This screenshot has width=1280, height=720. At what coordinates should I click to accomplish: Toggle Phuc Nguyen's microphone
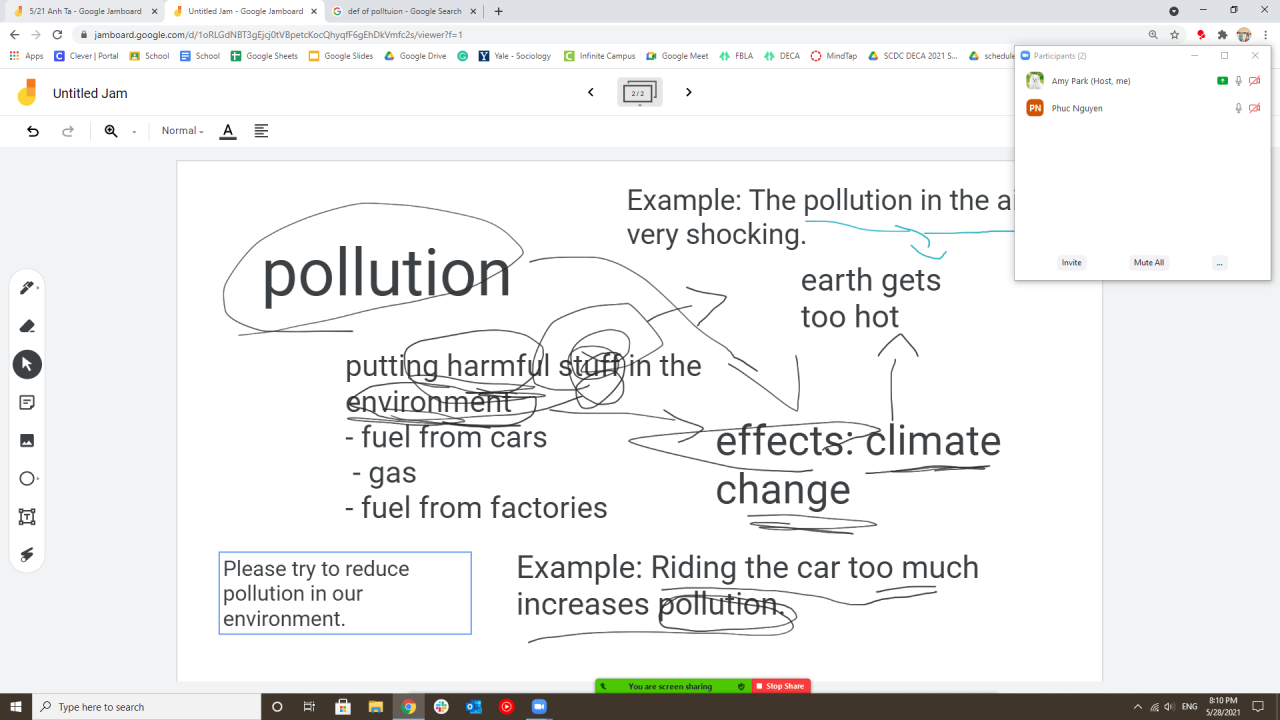[x=1238, y=108]
